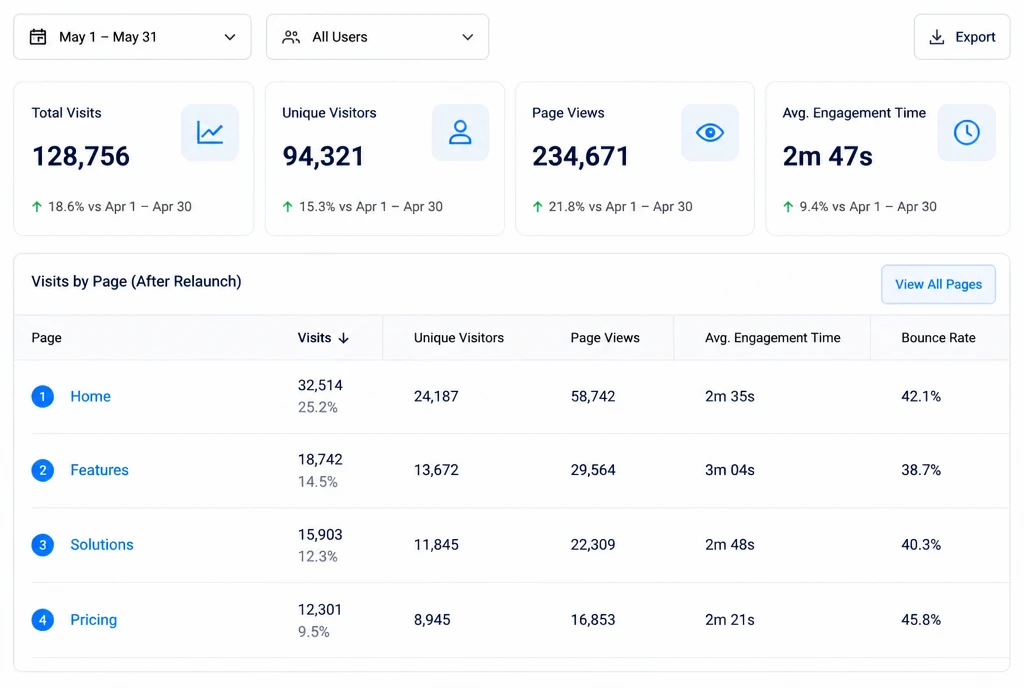
Task: Click the 234,671 Page Views value
Action: pos(581,157)
